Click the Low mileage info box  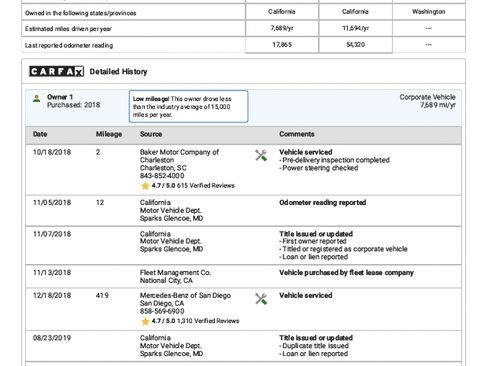(x=188, y=107)
